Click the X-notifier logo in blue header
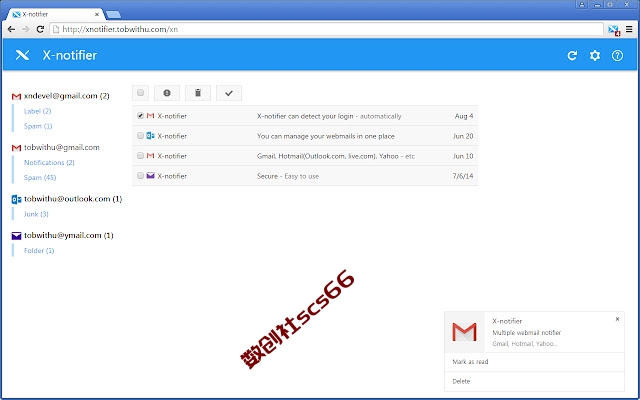The image size is (640, 400). point(22,55)
